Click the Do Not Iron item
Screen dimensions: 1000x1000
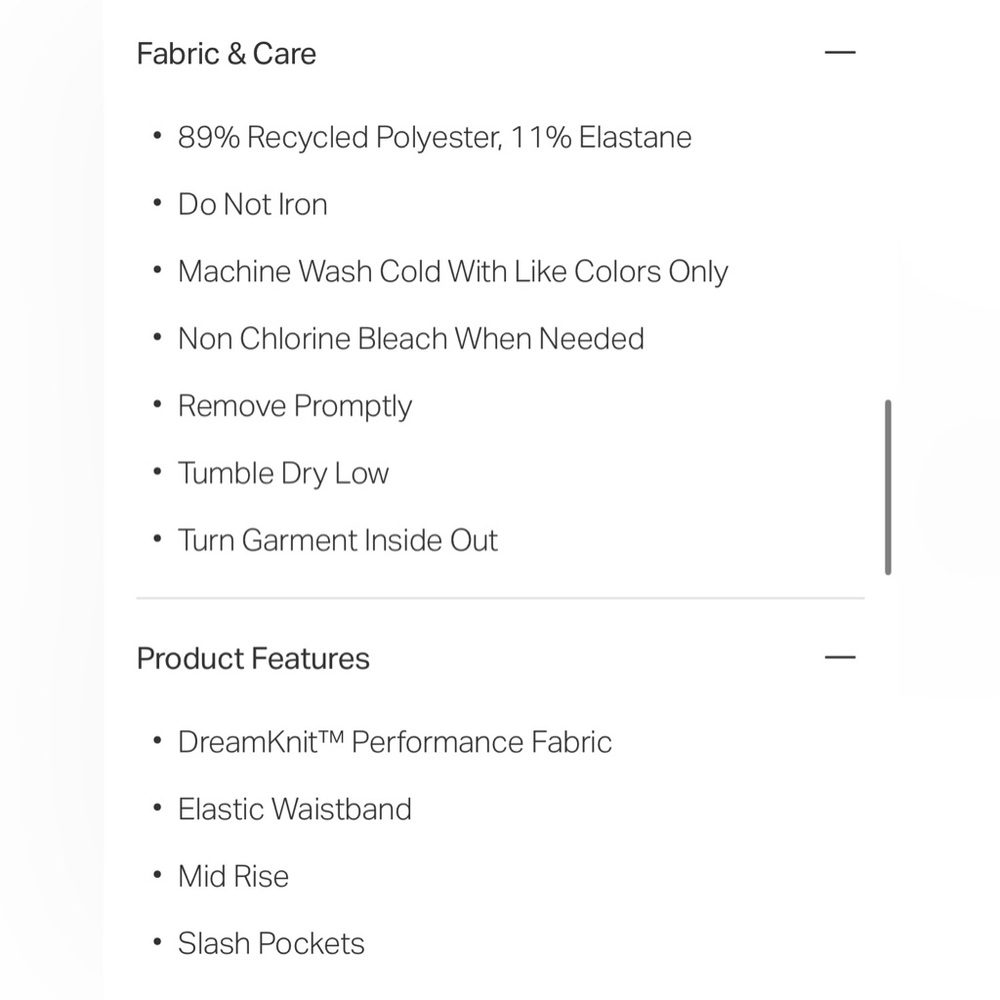[253, 205]
